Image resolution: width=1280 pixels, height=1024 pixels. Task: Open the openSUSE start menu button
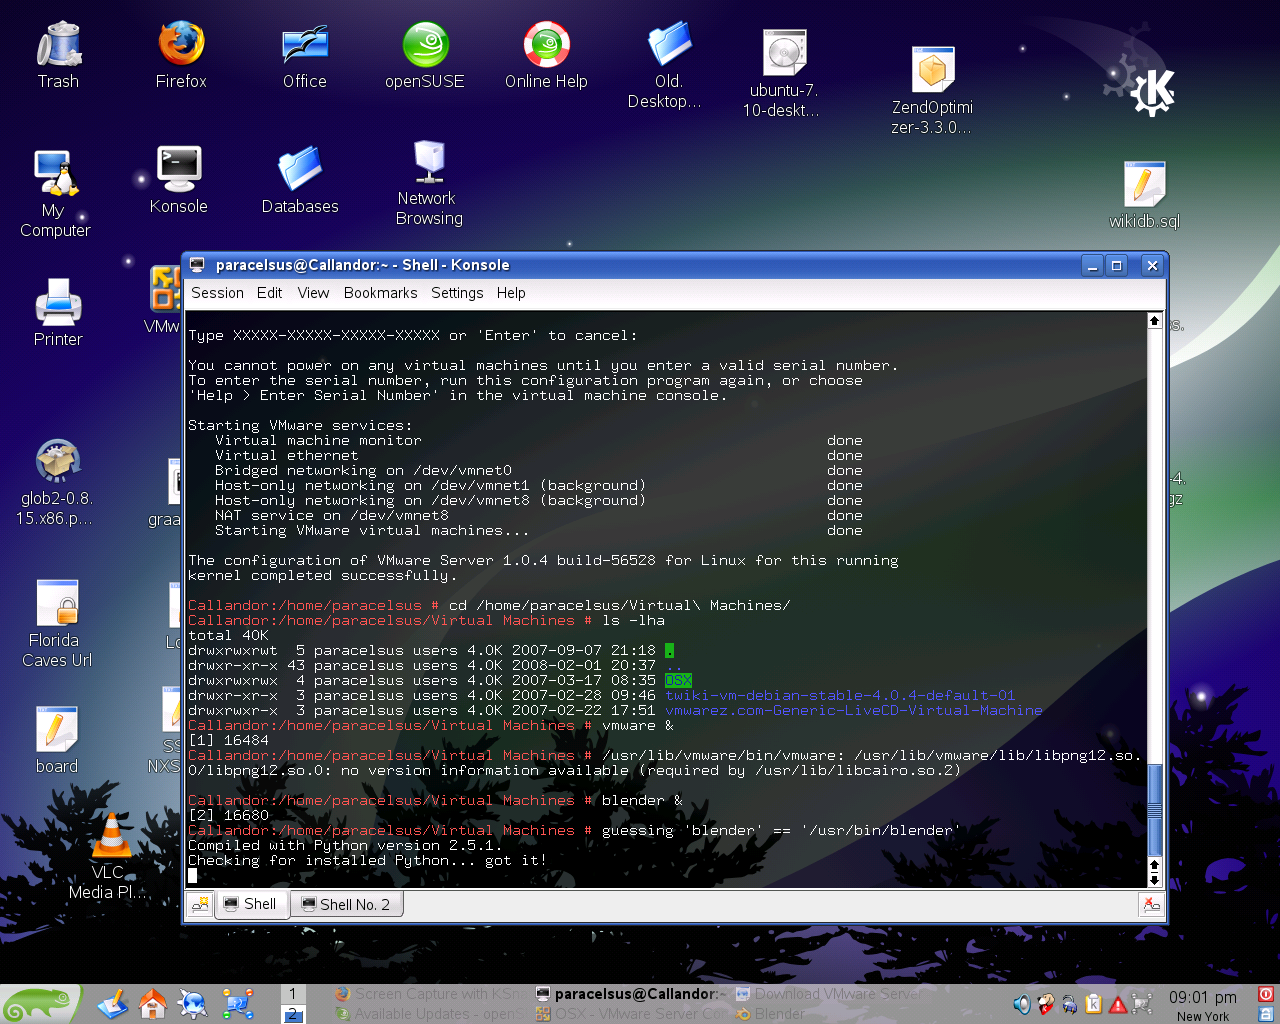coord(40,1004)
